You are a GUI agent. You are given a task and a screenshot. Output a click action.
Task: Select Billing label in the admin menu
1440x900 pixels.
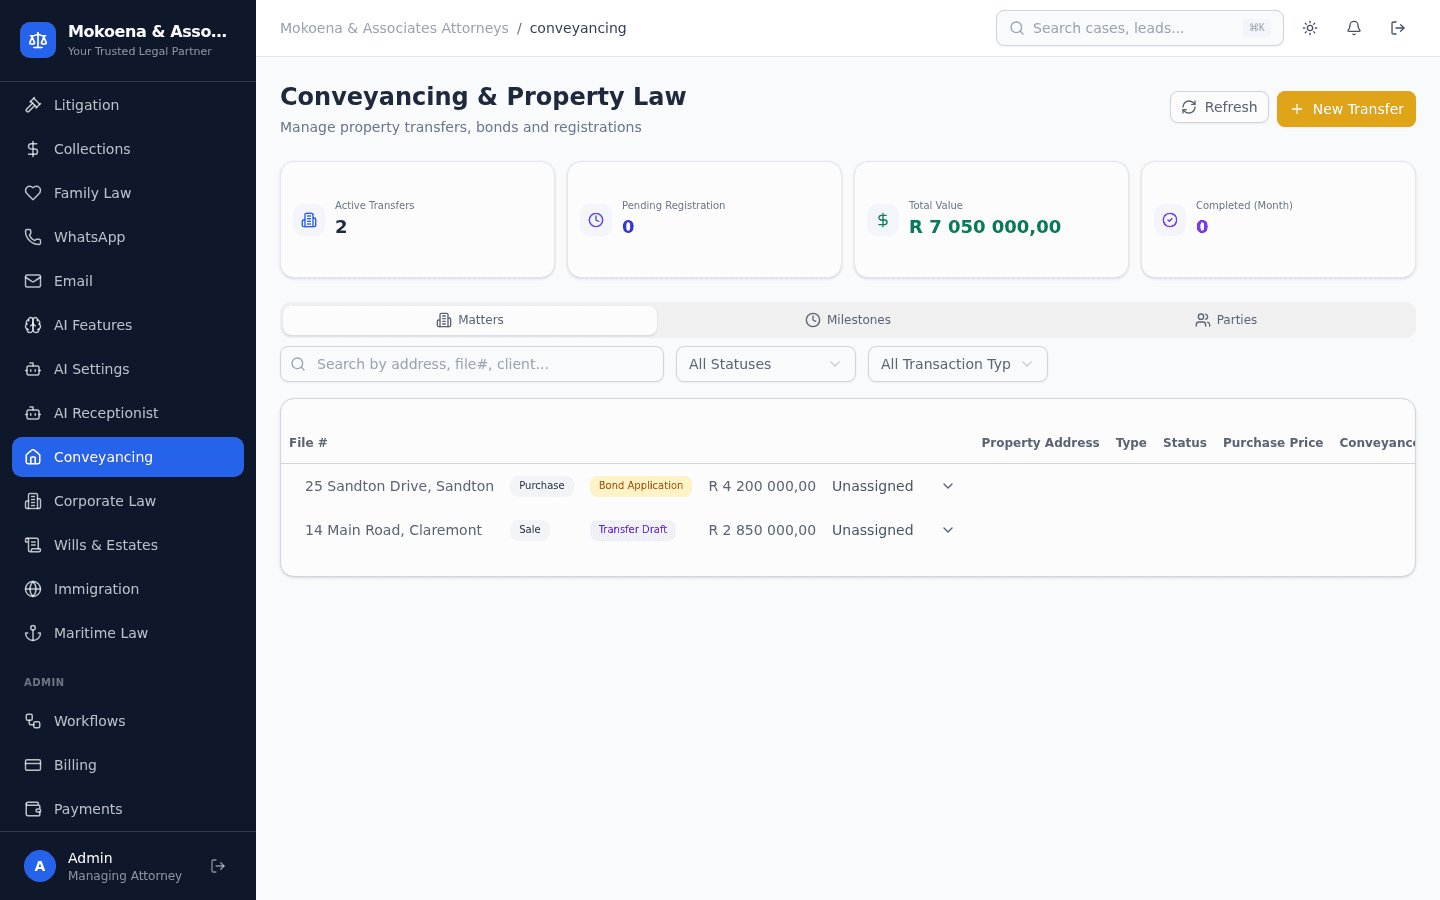click(75, 765)
